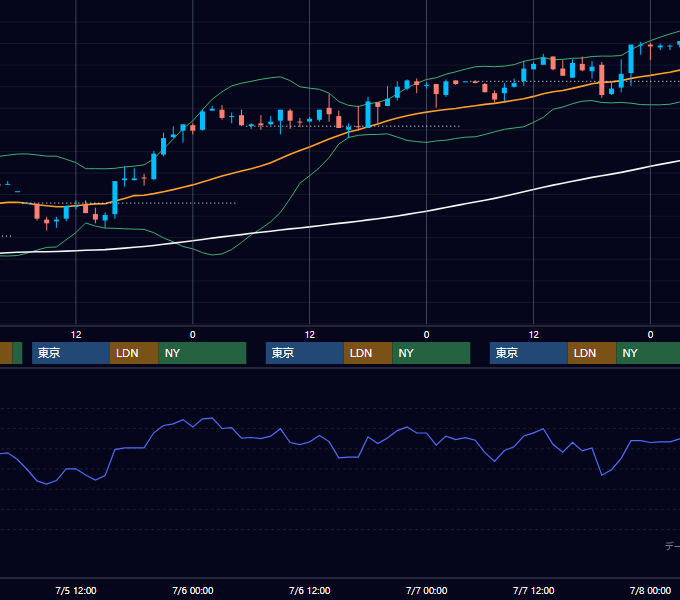680x600 pixels.
Task: Click the 7/8 00:00 date label
Action: [650, 590]
